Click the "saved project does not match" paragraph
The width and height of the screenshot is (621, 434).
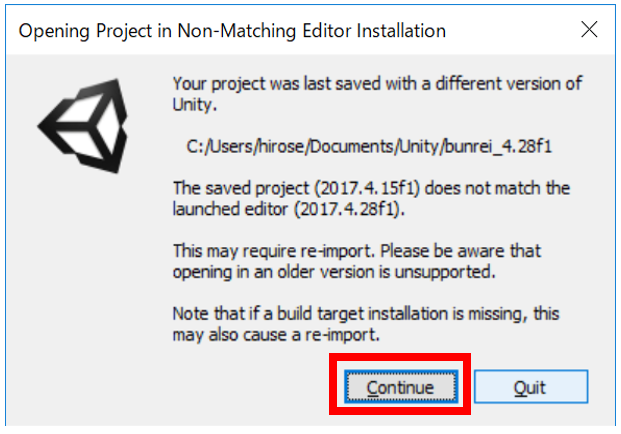[371, 196]
